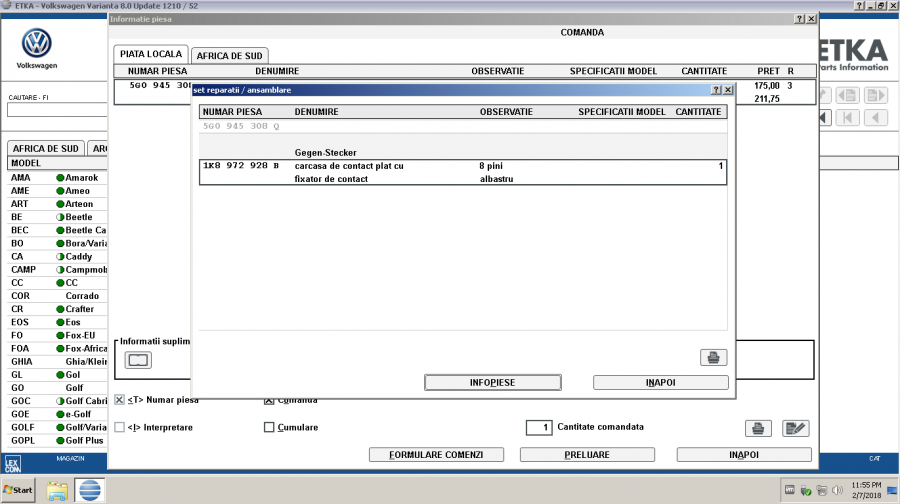
Task: Select AFRICA DE SUD tab in Informatie piesa
Action: (x=228, y=55)
